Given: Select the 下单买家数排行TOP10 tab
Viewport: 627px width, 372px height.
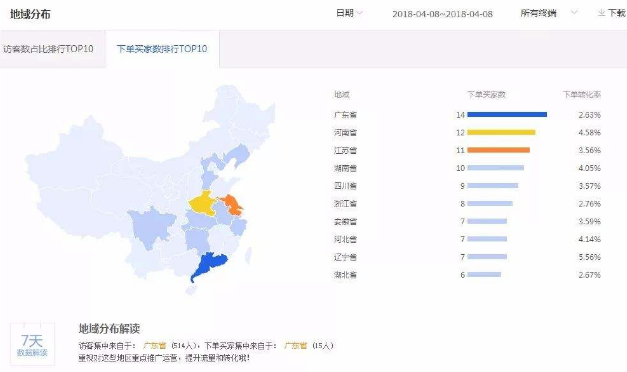Looking at the screenshot, I should (162, 49).
